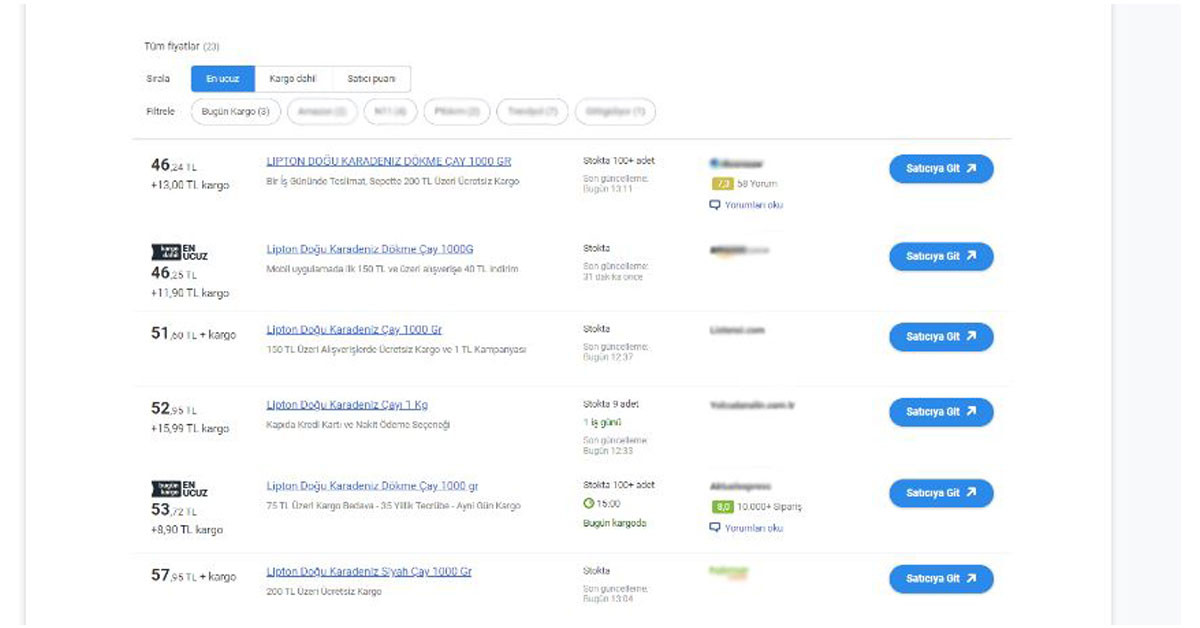
Task: Go to seller of the 51,60 TL offer
Action: pos(941,337)
